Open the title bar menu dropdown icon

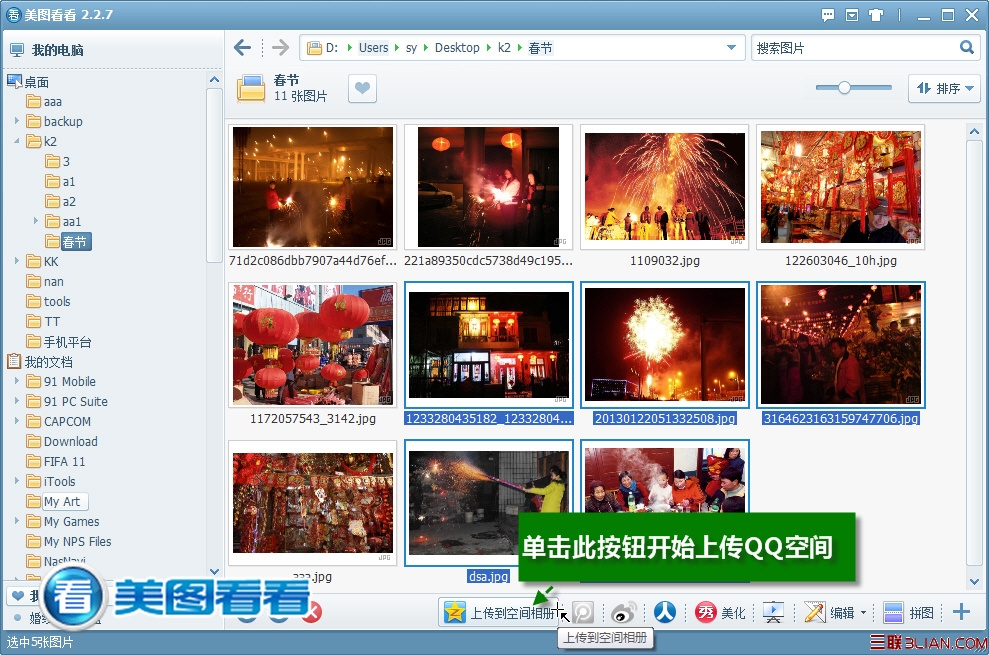point(851,15)
